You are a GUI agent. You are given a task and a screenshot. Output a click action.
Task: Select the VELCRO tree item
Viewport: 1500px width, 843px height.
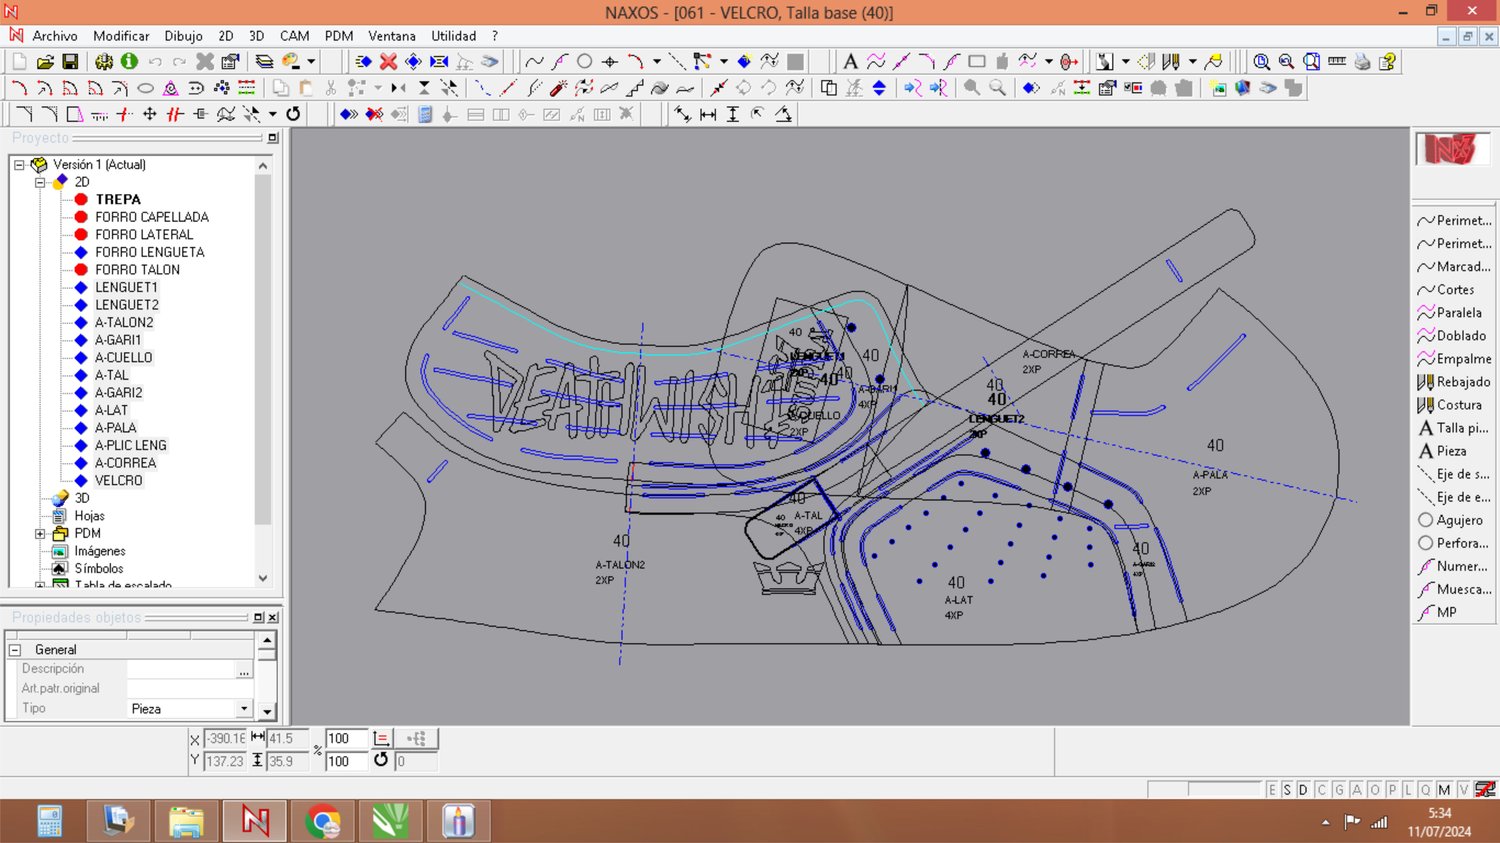click(119, 481)
